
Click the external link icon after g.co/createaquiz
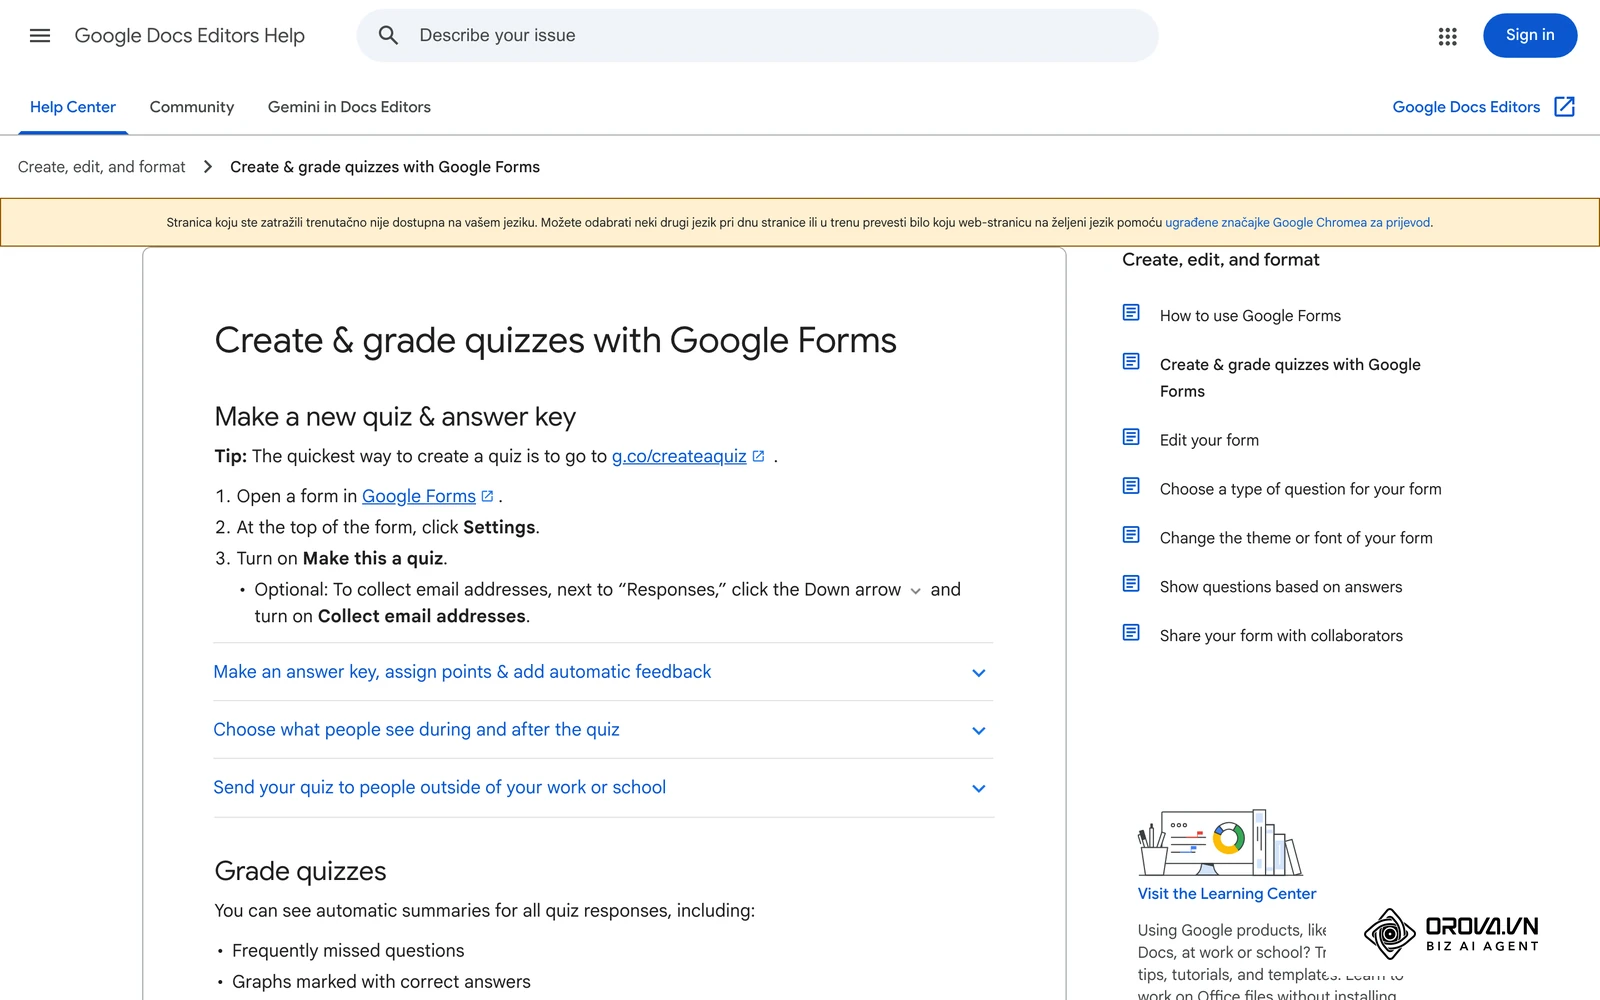(758, 456)
